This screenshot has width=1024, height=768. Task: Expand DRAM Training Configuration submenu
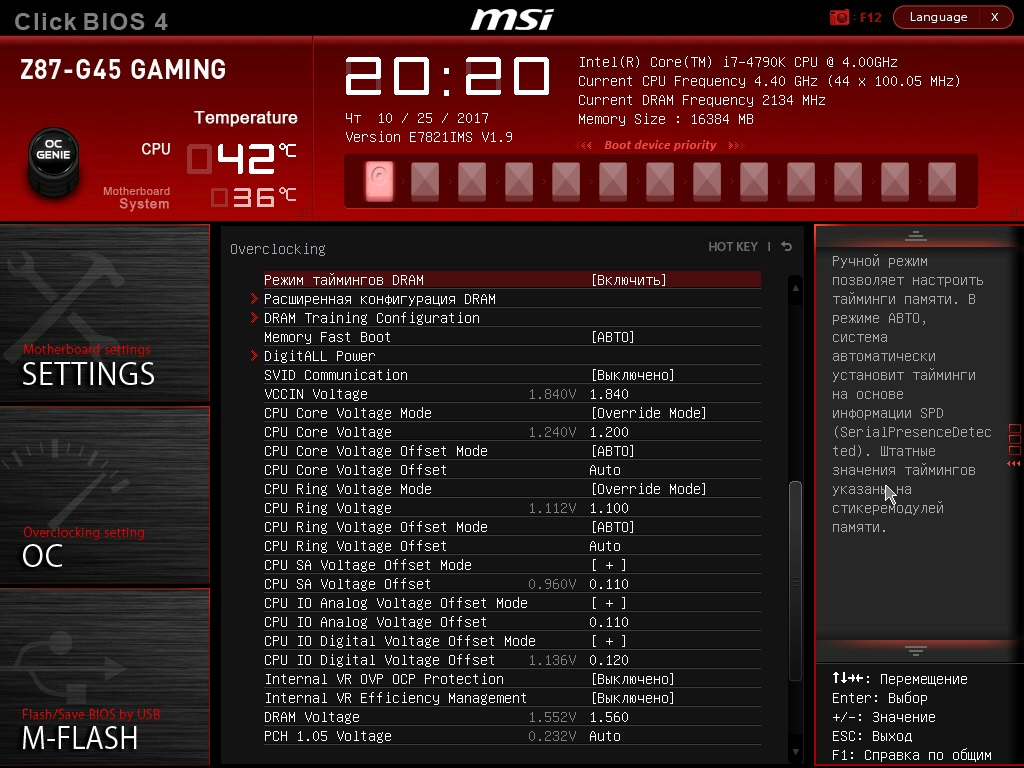point(372,318)
